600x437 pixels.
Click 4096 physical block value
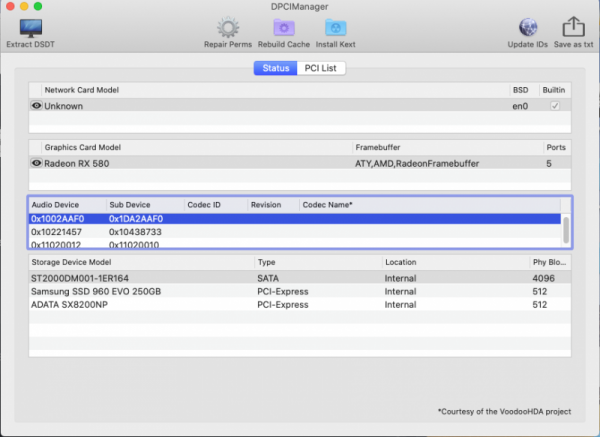tap(543, 278)
